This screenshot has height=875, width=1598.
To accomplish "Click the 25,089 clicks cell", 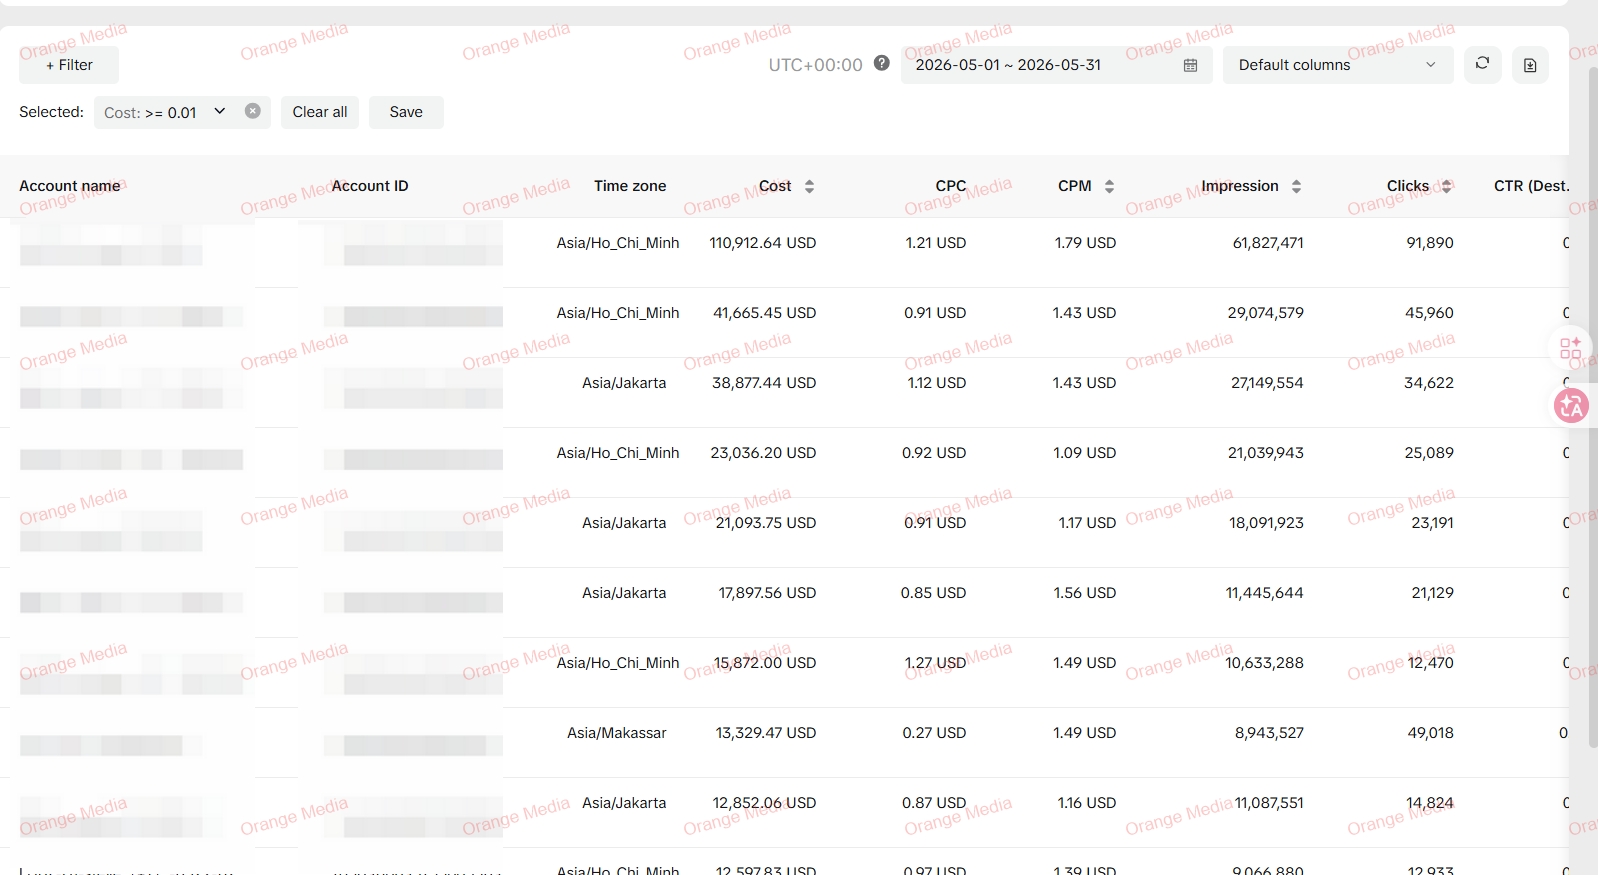I will (1429, 453).
